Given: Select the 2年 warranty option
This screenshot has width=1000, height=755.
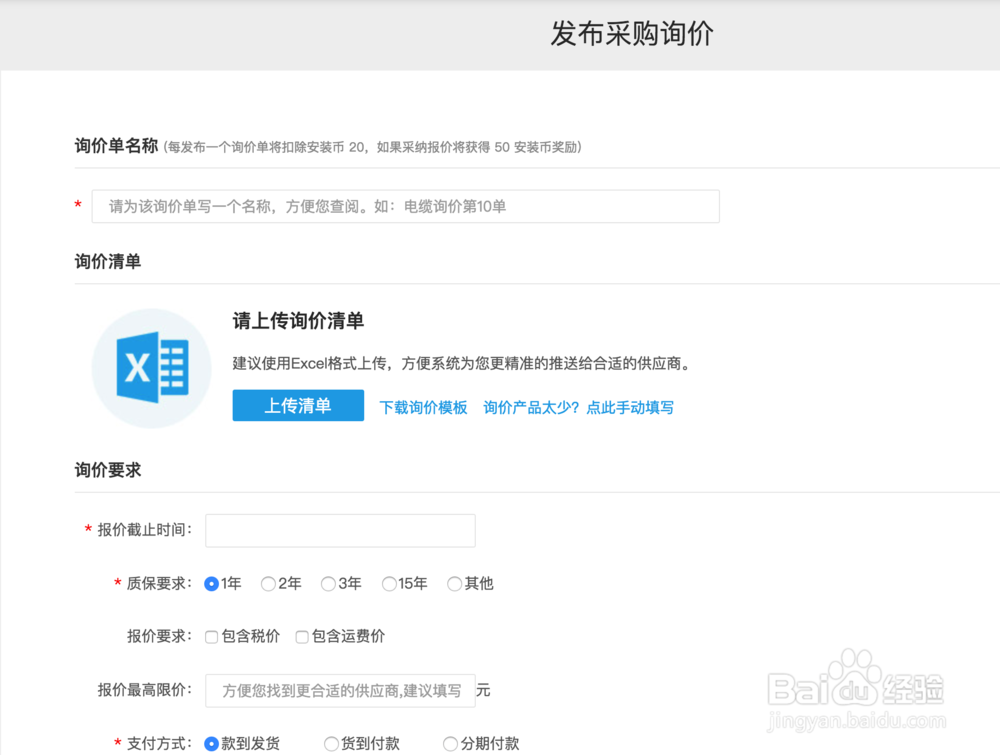Looking at the screenshot, I should point(268,583).
